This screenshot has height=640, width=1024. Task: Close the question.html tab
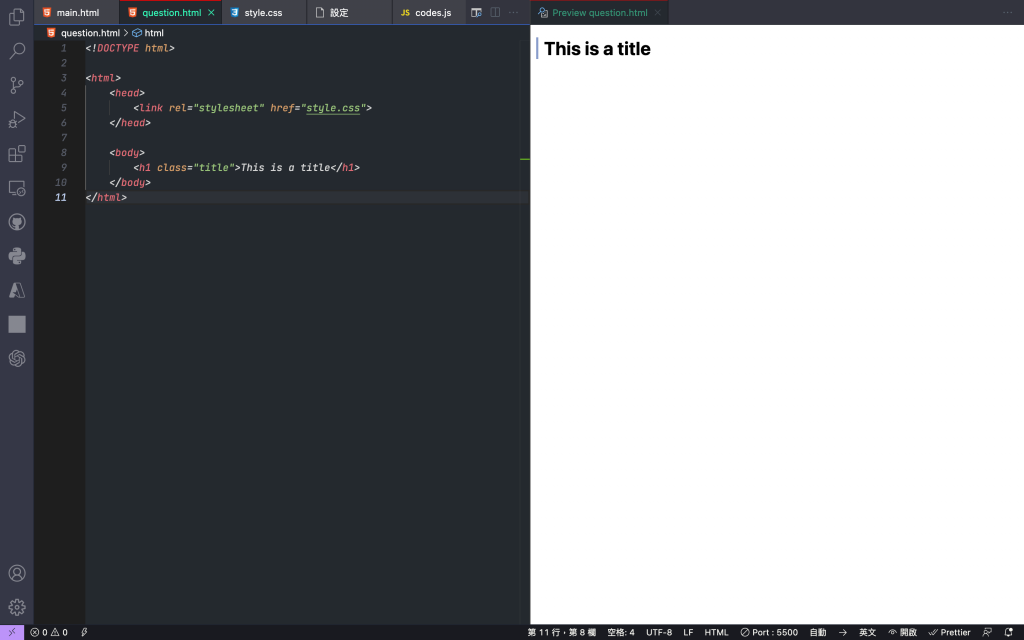pos(211,12)
